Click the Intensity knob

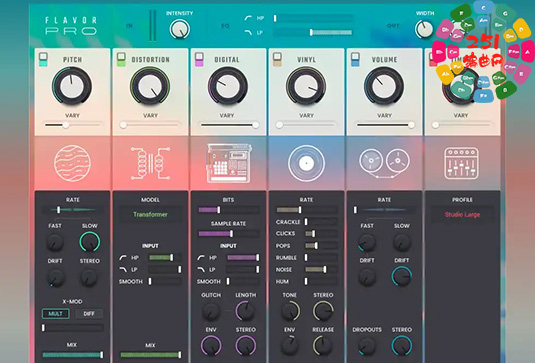pyautogui.click(x=180, y=29)
